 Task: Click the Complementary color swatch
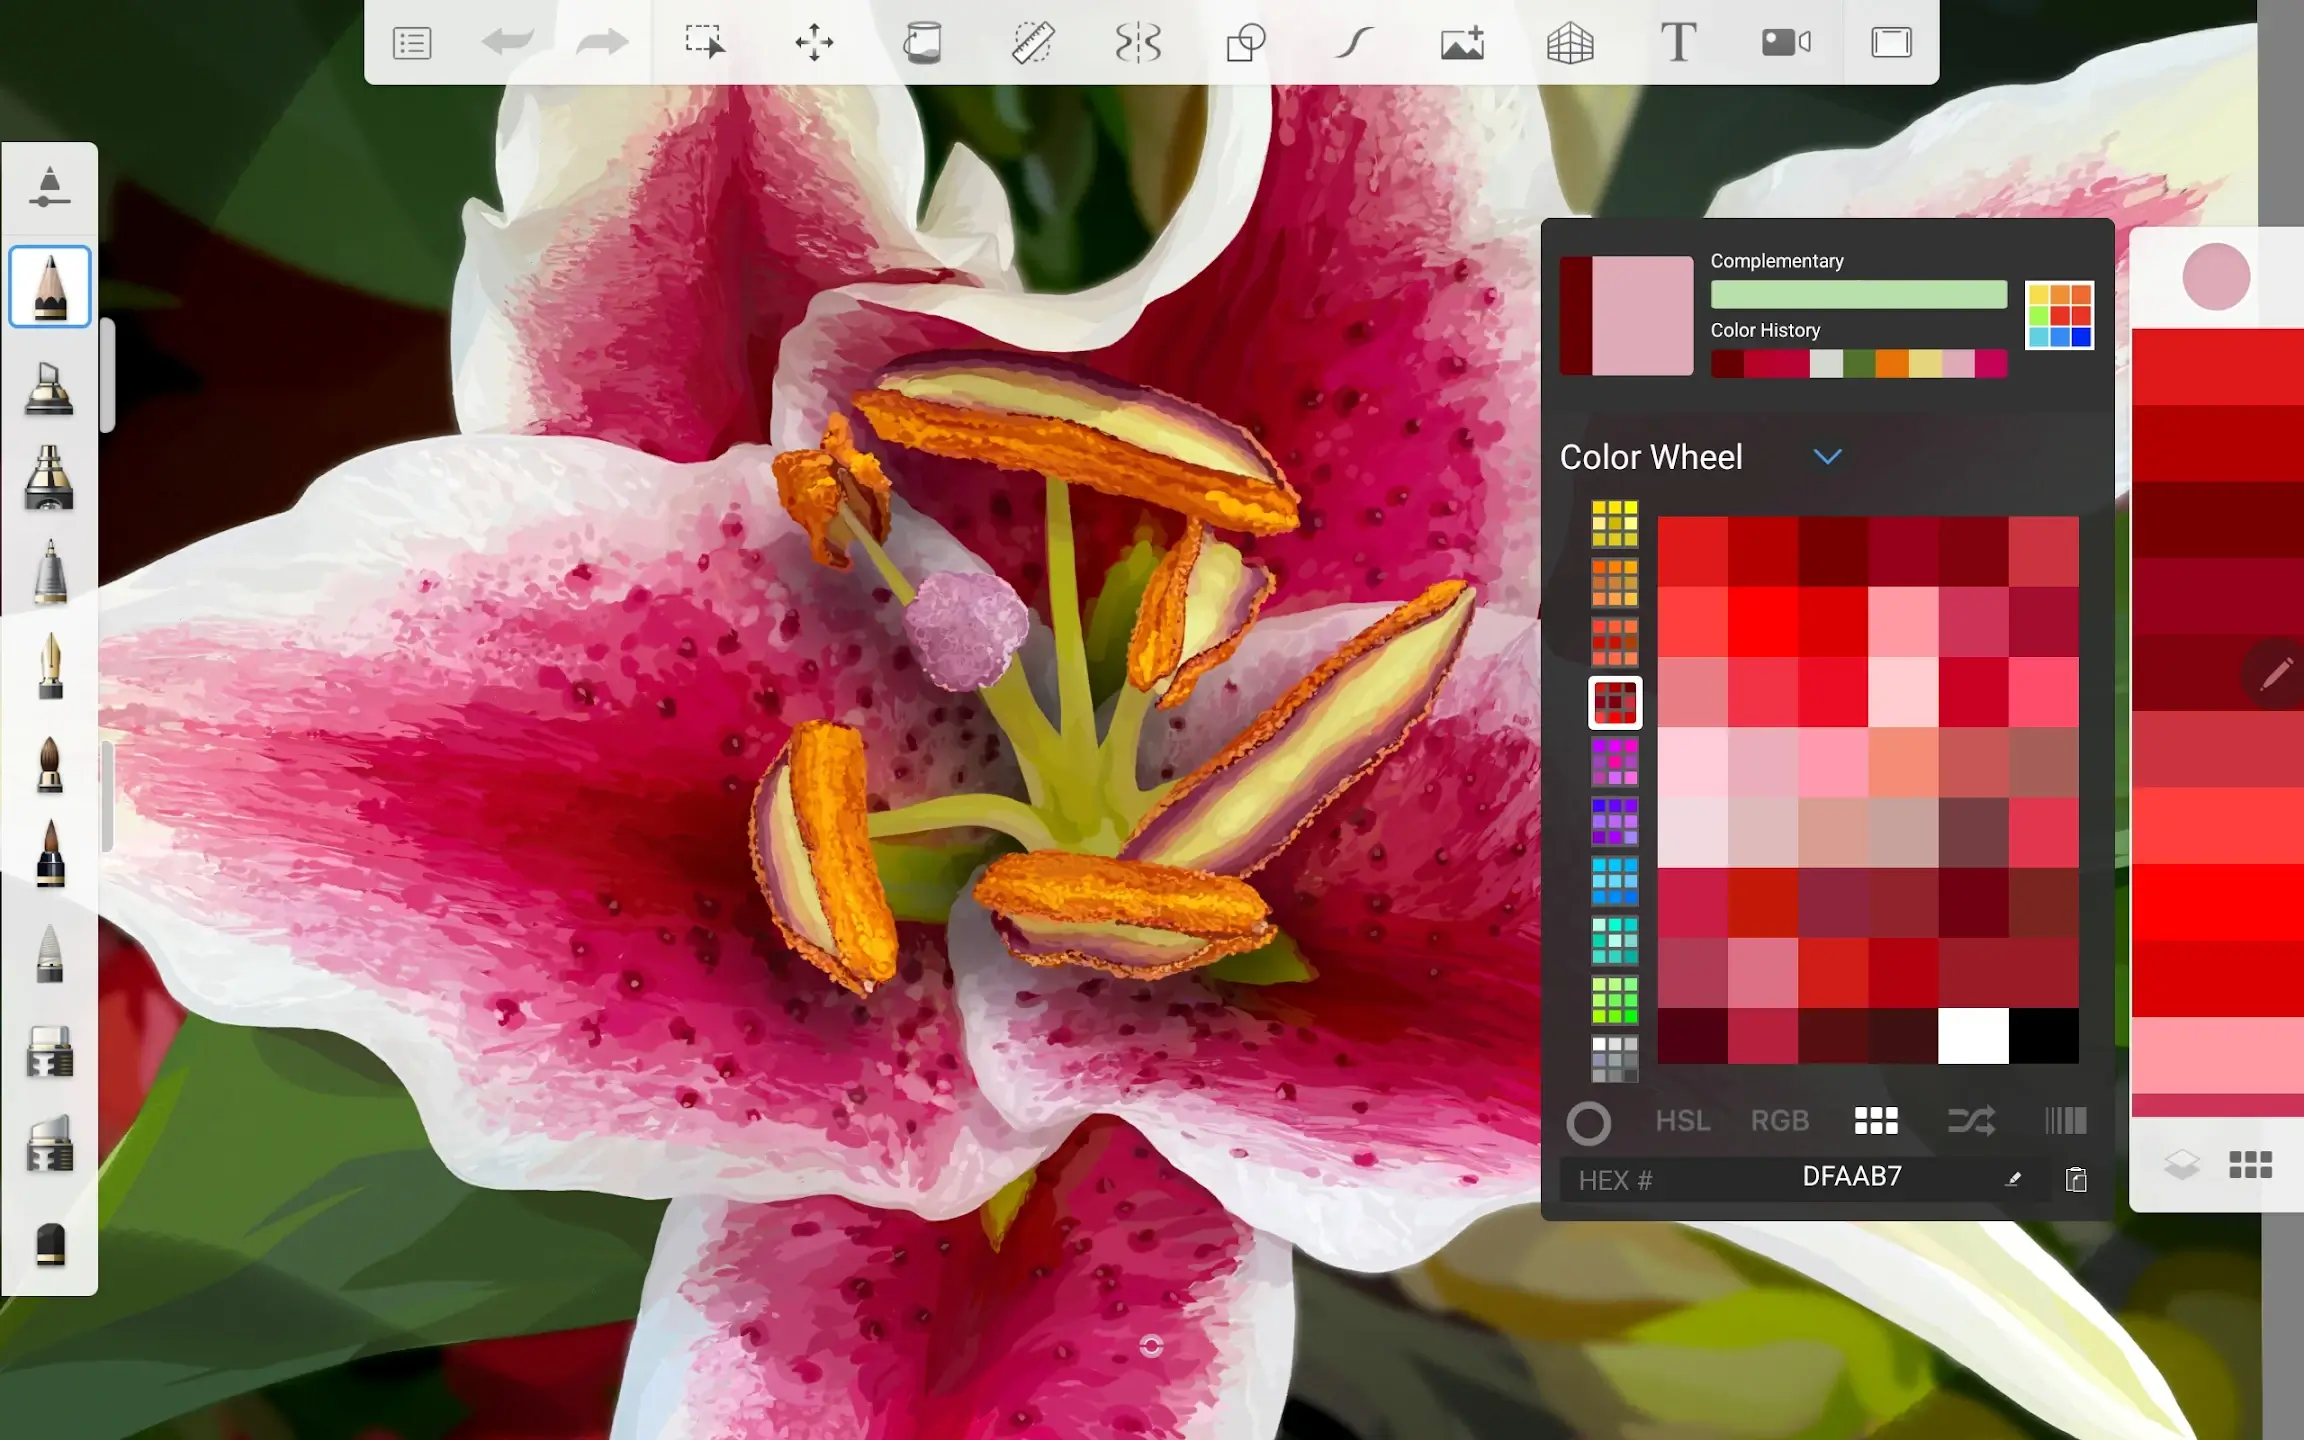(1858, 295)
